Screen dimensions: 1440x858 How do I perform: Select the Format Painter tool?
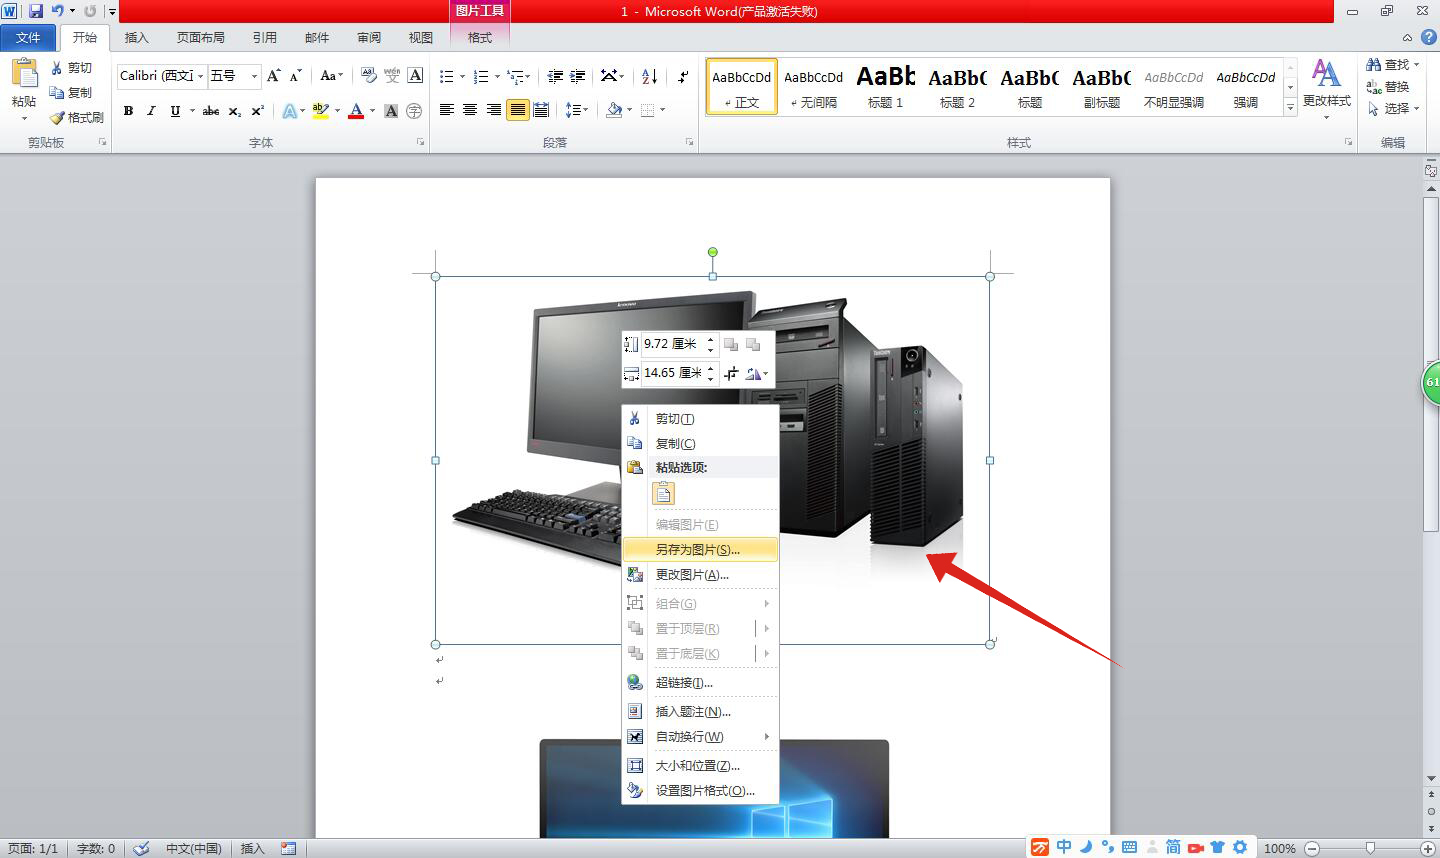click(77, 117)
